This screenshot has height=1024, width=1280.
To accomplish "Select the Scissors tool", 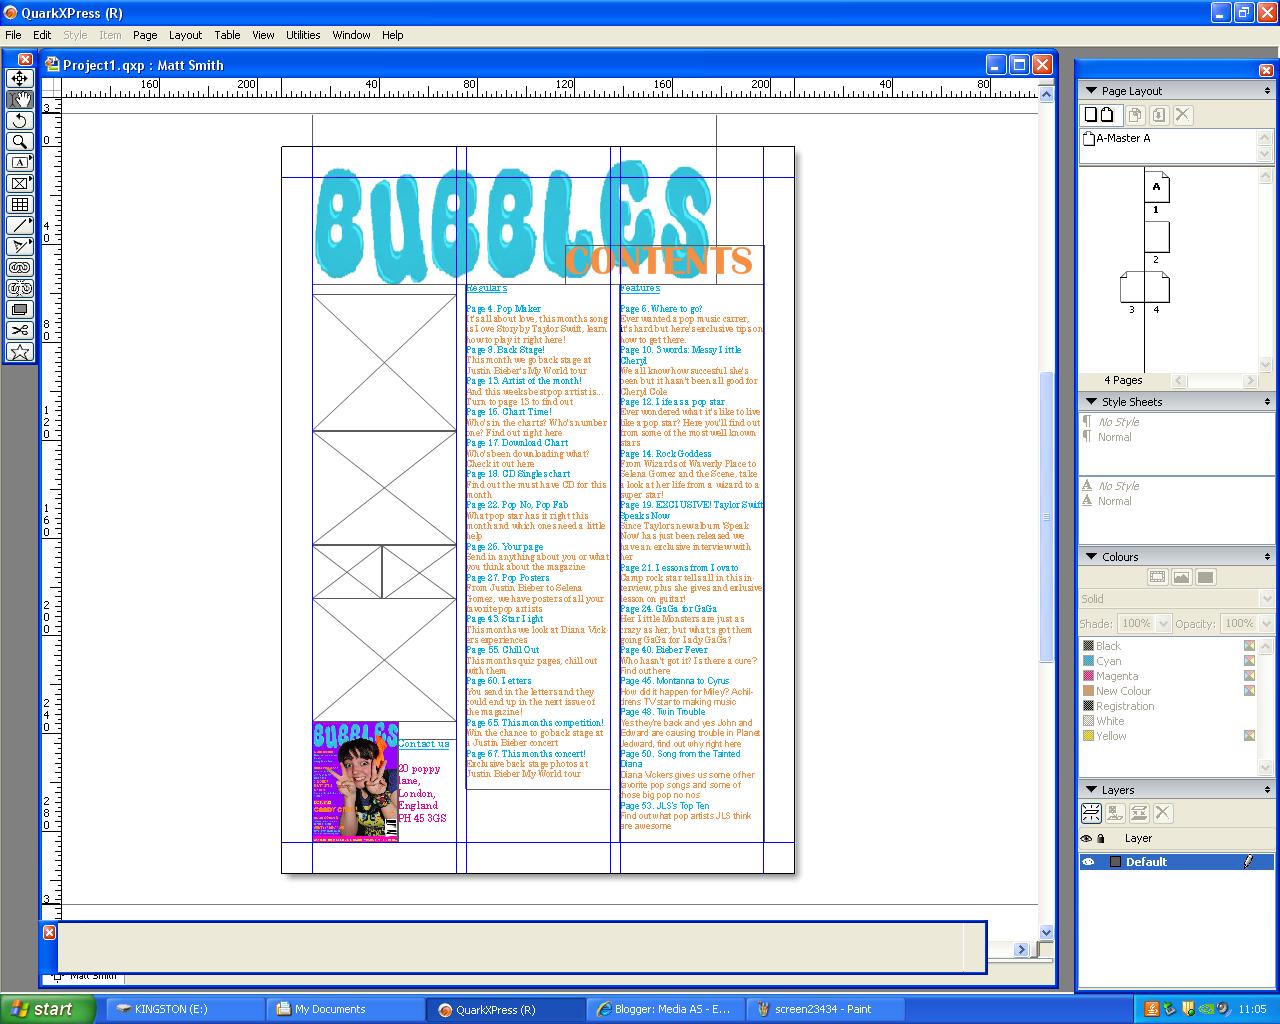I will tap(19, 330).
